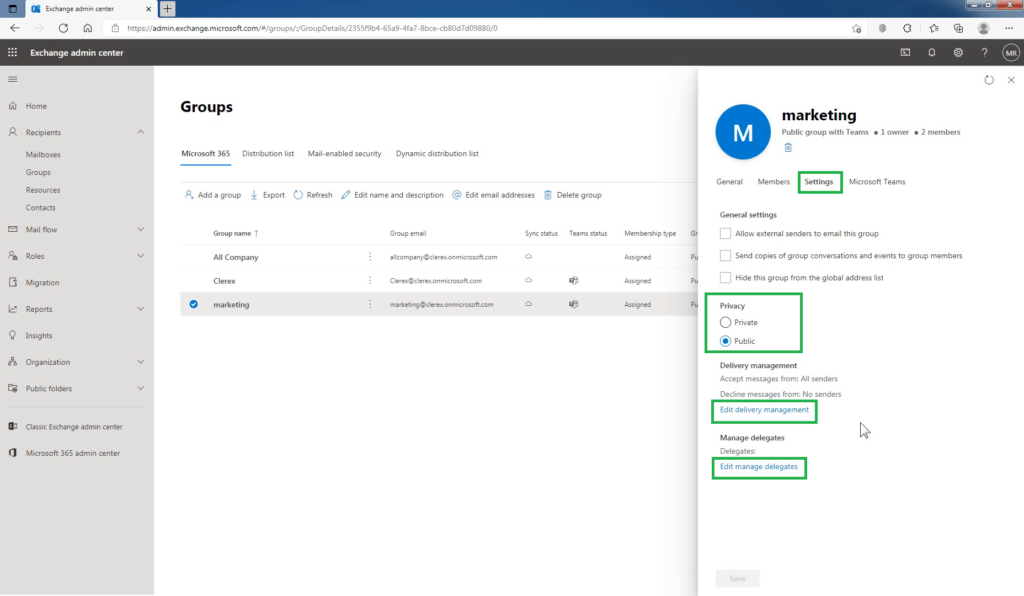Click Edit name and description
Image resolution: width=1024 pixels, height=596 pixels.
coord(392,195)
